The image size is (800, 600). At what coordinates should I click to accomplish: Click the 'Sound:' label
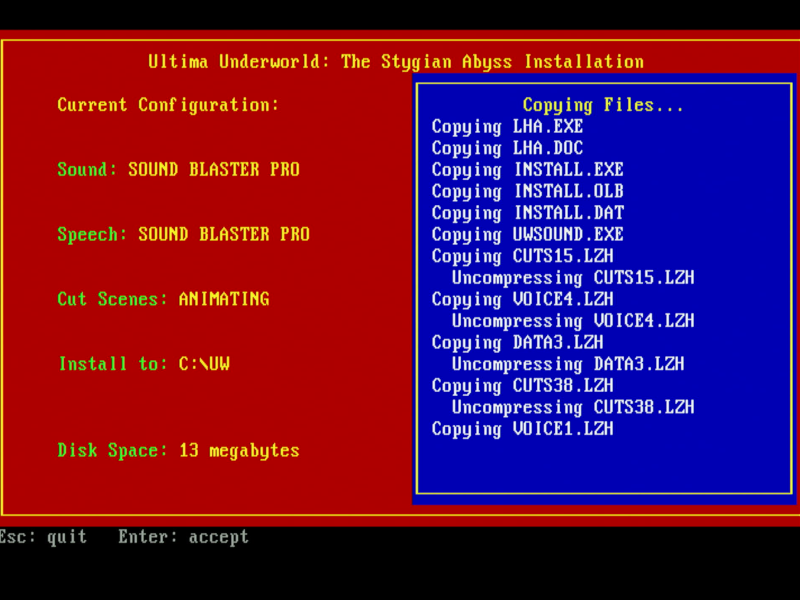click(x=87, y=169)
